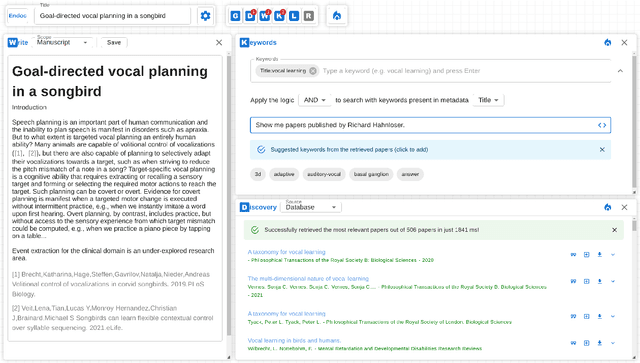Click citation marker [1] in manuscript text
640x363 pixels.
click(18, 154)
